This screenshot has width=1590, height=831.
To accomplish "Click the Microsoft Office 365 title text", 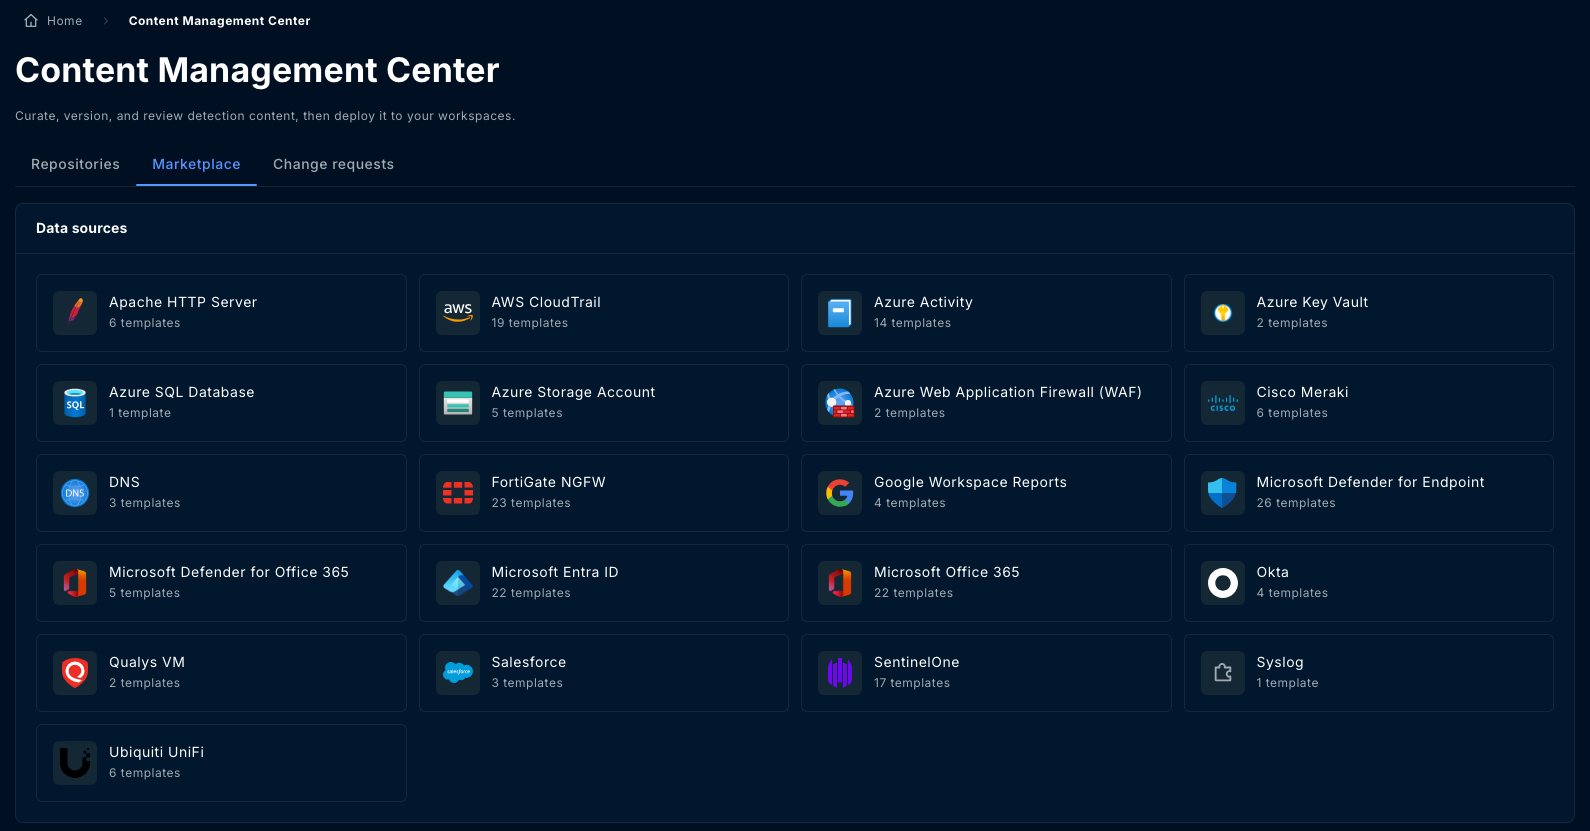I will (x=947, y=572).
